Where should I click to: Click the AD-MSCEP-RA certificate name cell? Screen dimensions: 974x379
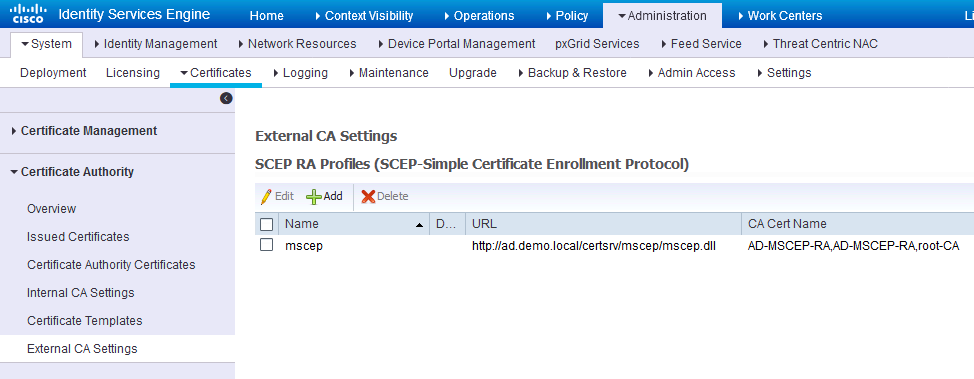[853, 245]
